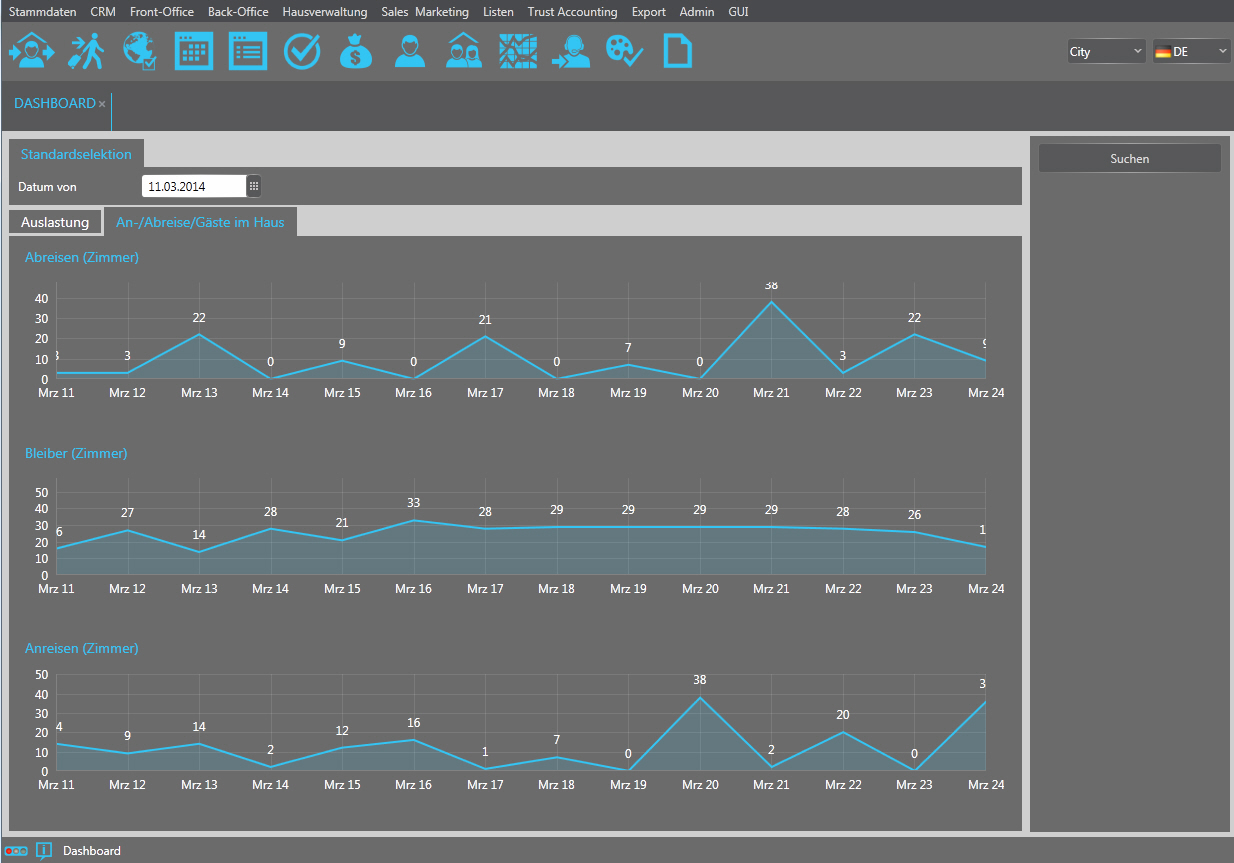Click the headset agent icon
This screenshot has height=863, width=1234.
click(x=572, y=51)
